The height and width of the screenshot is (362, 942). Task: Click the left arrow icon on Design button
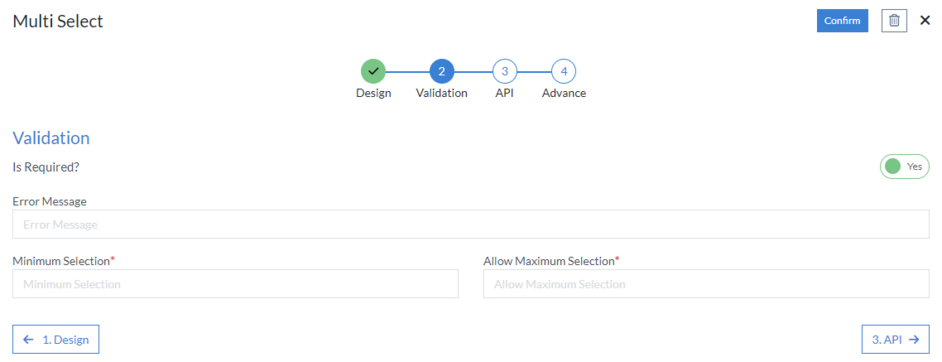point(28,339)
